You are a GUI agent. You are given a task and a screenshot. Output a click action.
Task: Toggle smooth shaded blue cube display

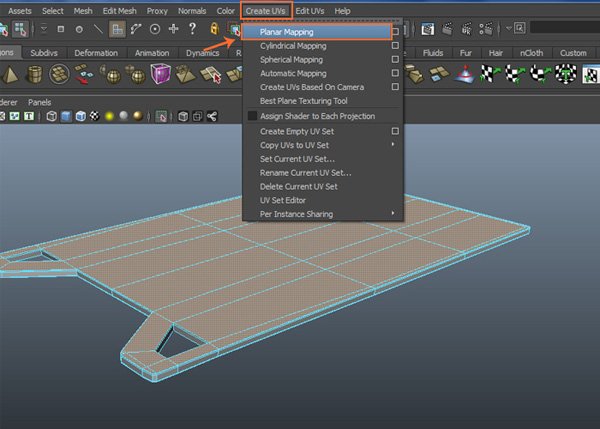coord(66,116)
